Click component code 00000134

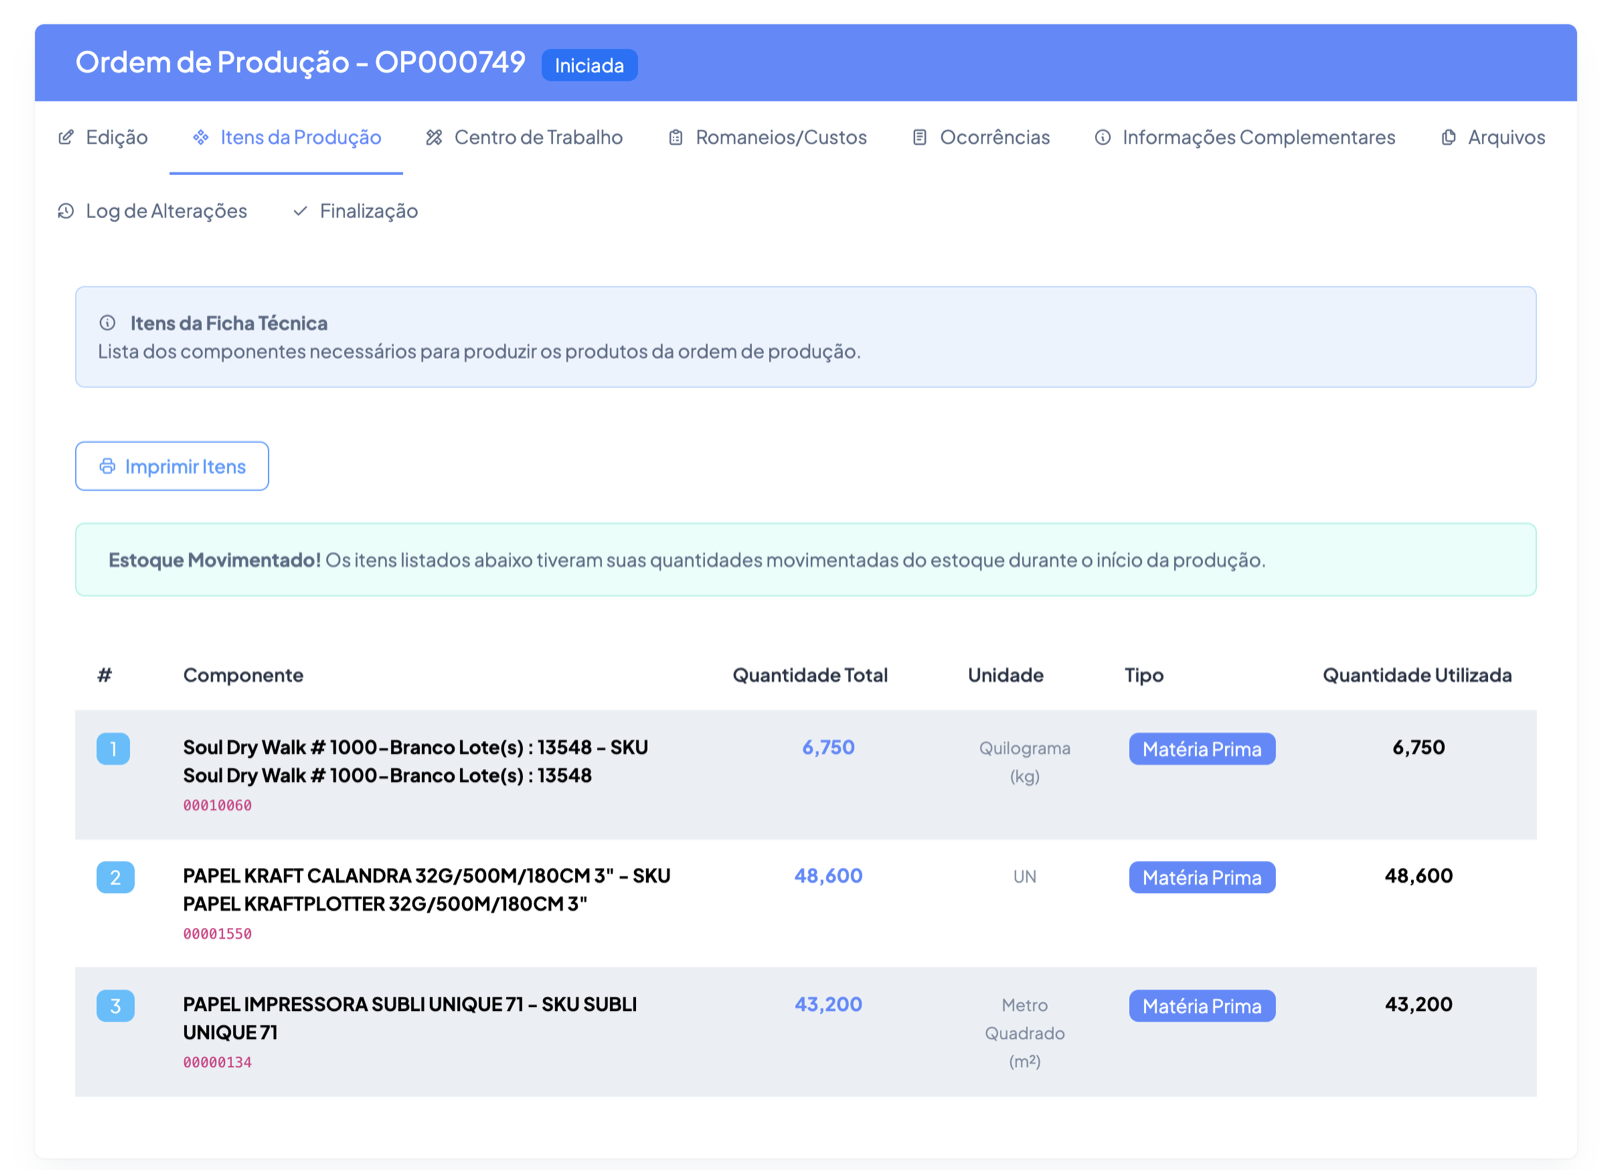[217, 1062]
